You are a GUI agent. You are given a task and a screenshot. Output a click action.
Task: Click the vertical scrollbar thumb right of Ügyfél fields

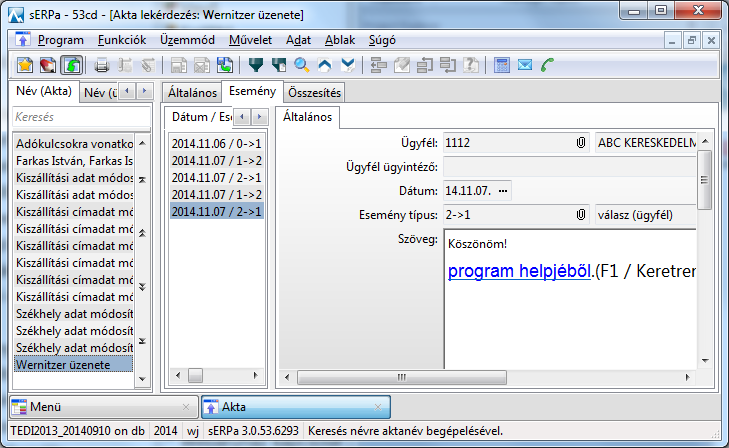tap(705, 180)
